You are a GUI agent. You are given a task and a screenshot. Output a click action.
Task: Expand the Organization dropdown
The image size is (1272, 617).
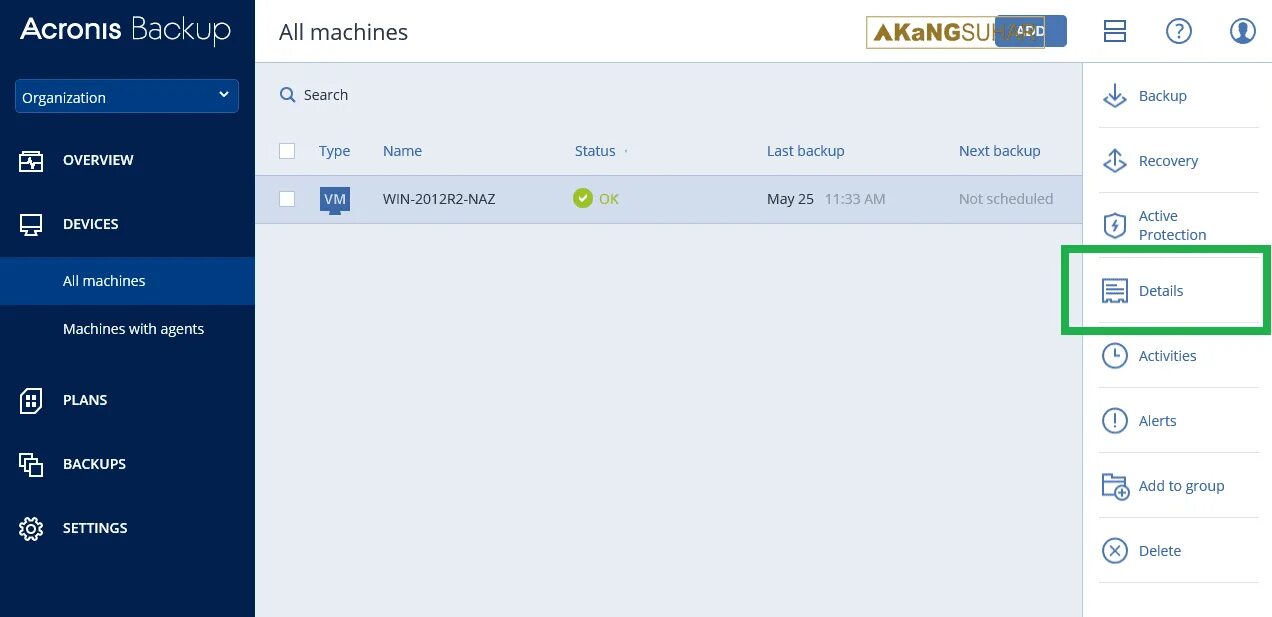(127, 96)
